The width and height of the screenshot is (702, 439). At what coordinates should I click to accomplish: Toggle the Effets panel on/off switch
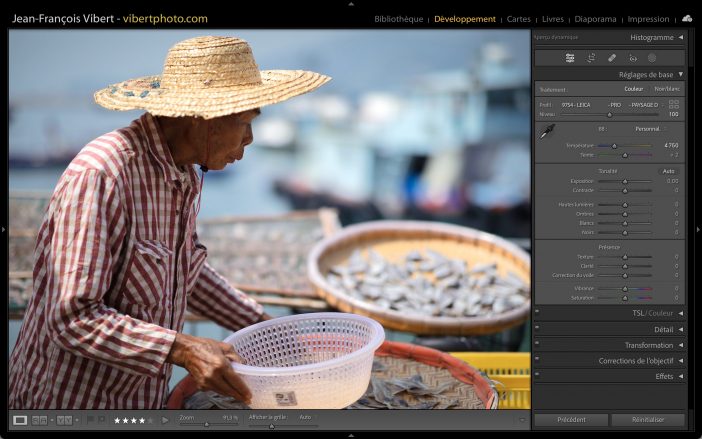(537, 376)
